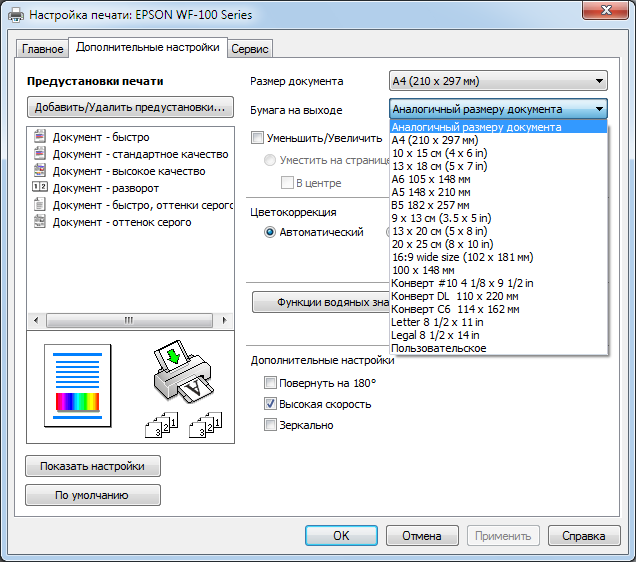Open help via 'Справка' button
The image size is (636, 562).
(584, 536)
